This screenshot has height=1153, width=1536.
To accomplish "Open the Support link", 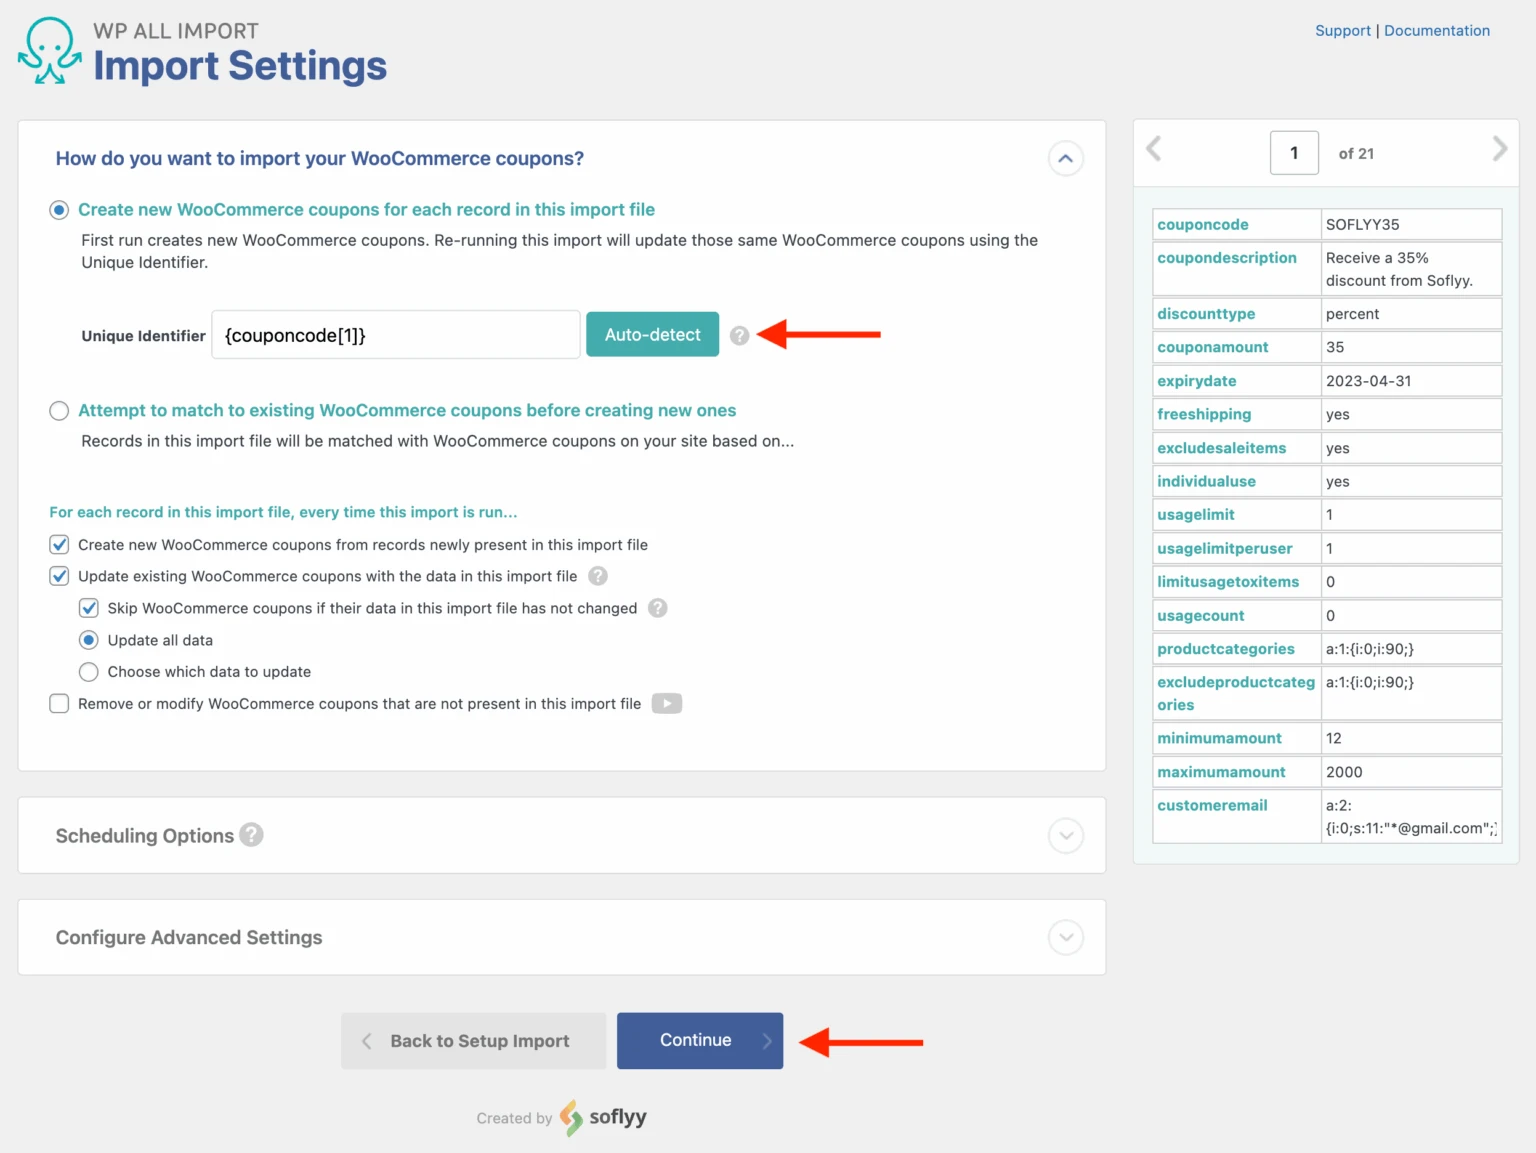I will (1342, 31).
